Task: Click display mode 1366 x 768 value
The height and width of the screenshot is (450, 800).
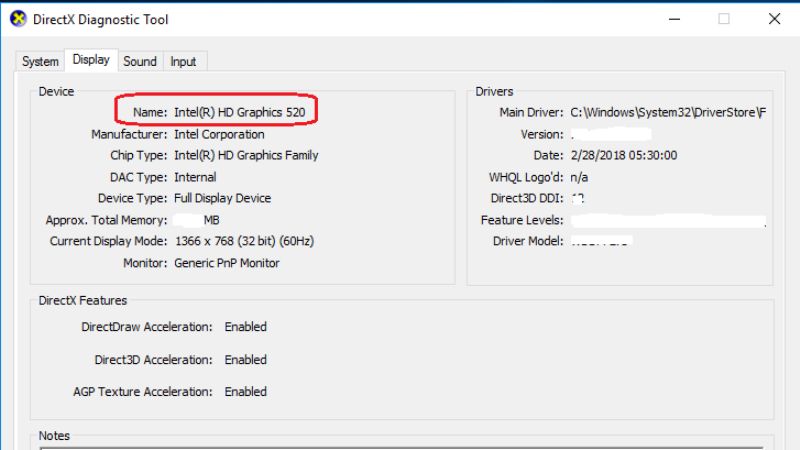Action: (244, 241)
